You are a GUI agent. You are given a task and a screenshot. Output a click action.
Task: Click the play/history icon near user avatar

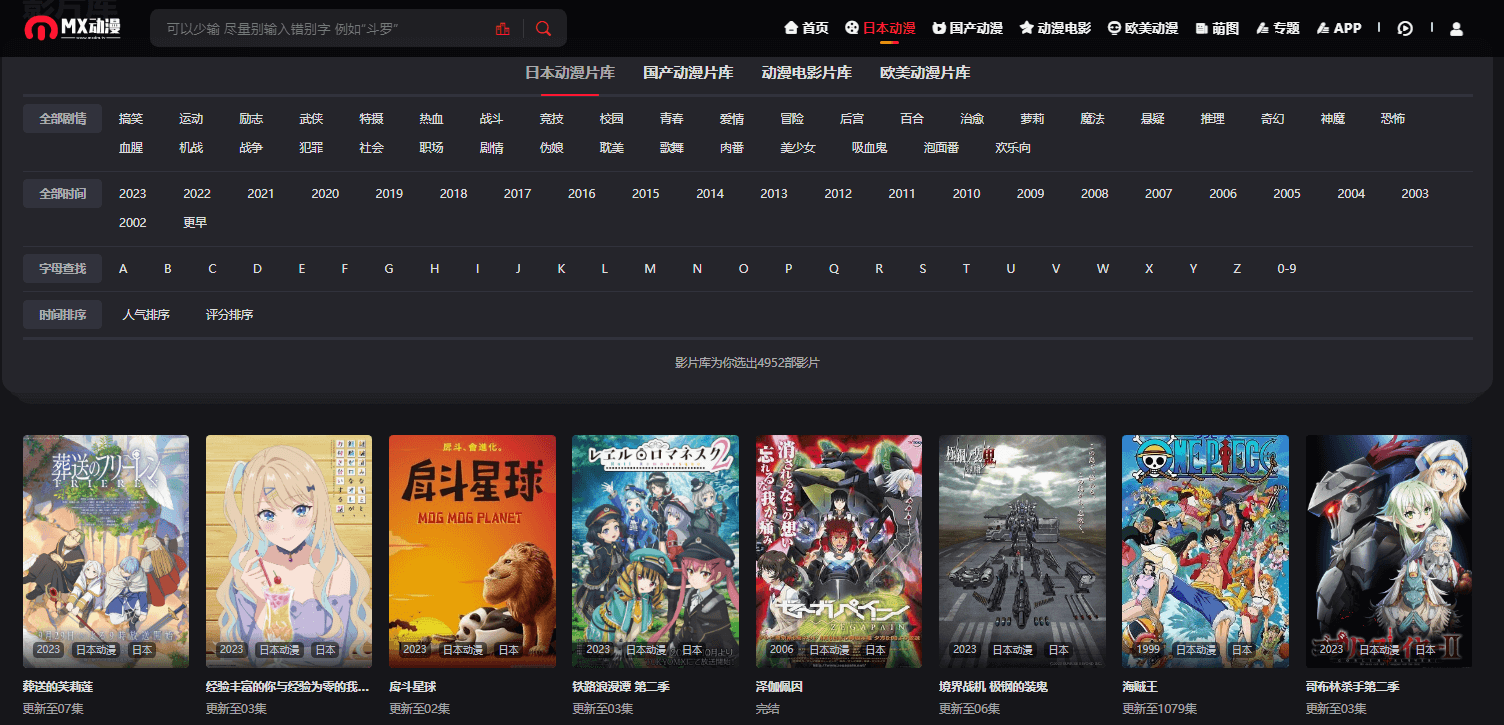click(x=1405, y=28)
